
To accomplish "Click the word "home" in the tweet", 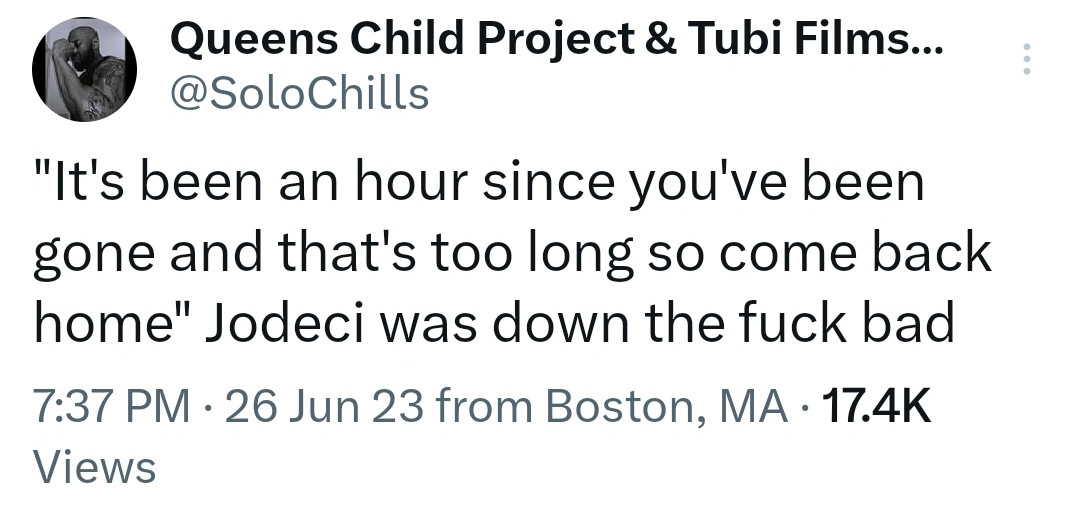I will coord(102,321).
